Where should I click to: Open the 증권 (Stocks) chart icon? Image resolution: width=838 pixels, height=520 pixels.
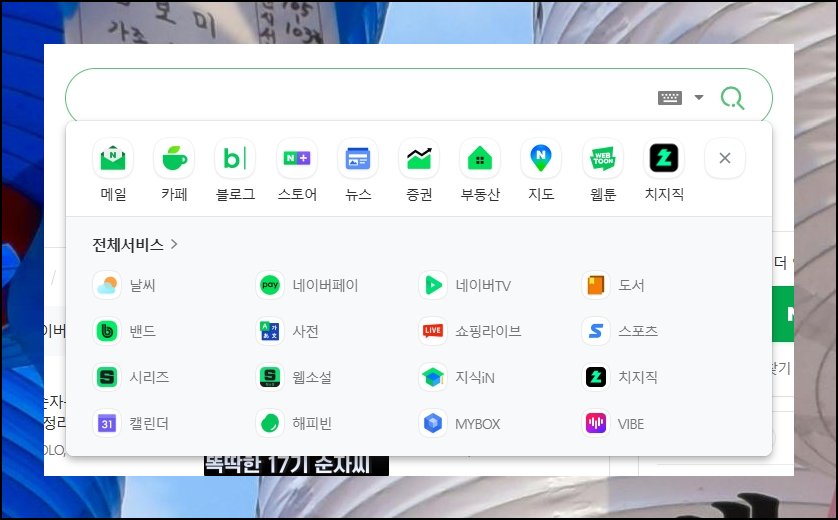(x=419, y=158)
